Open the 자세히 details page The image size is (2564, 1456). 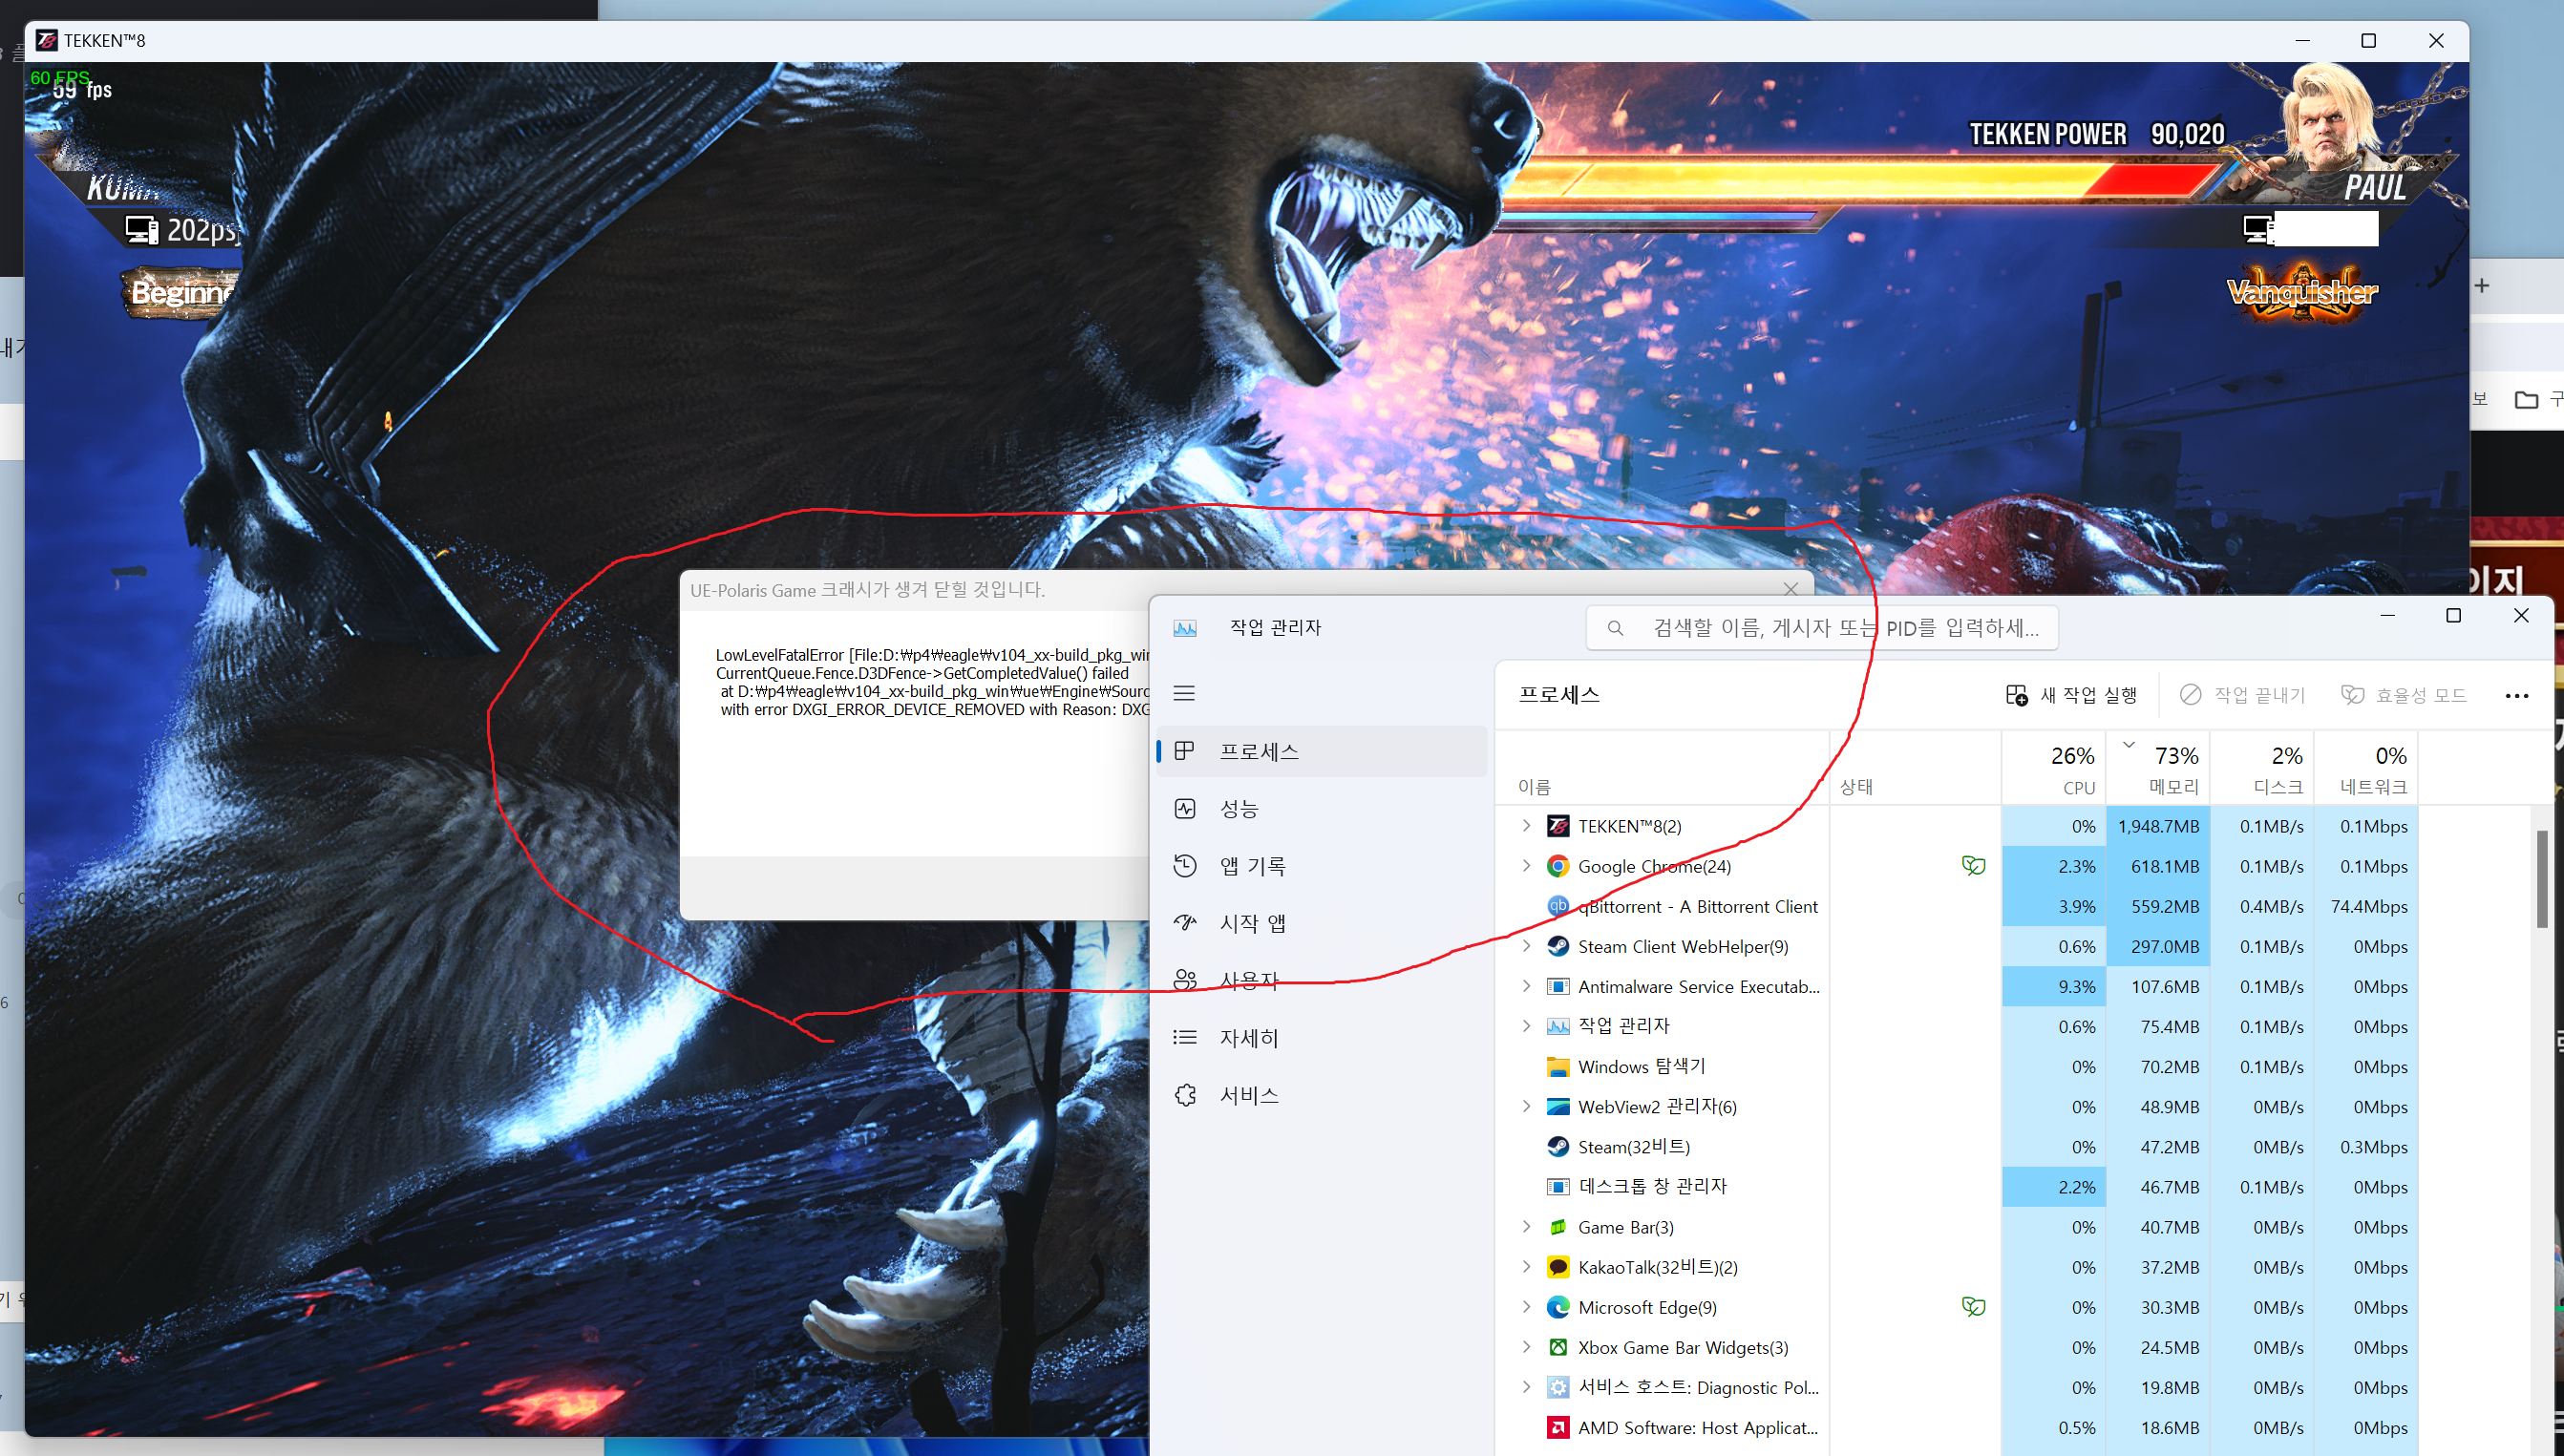click(1248, 1038)
